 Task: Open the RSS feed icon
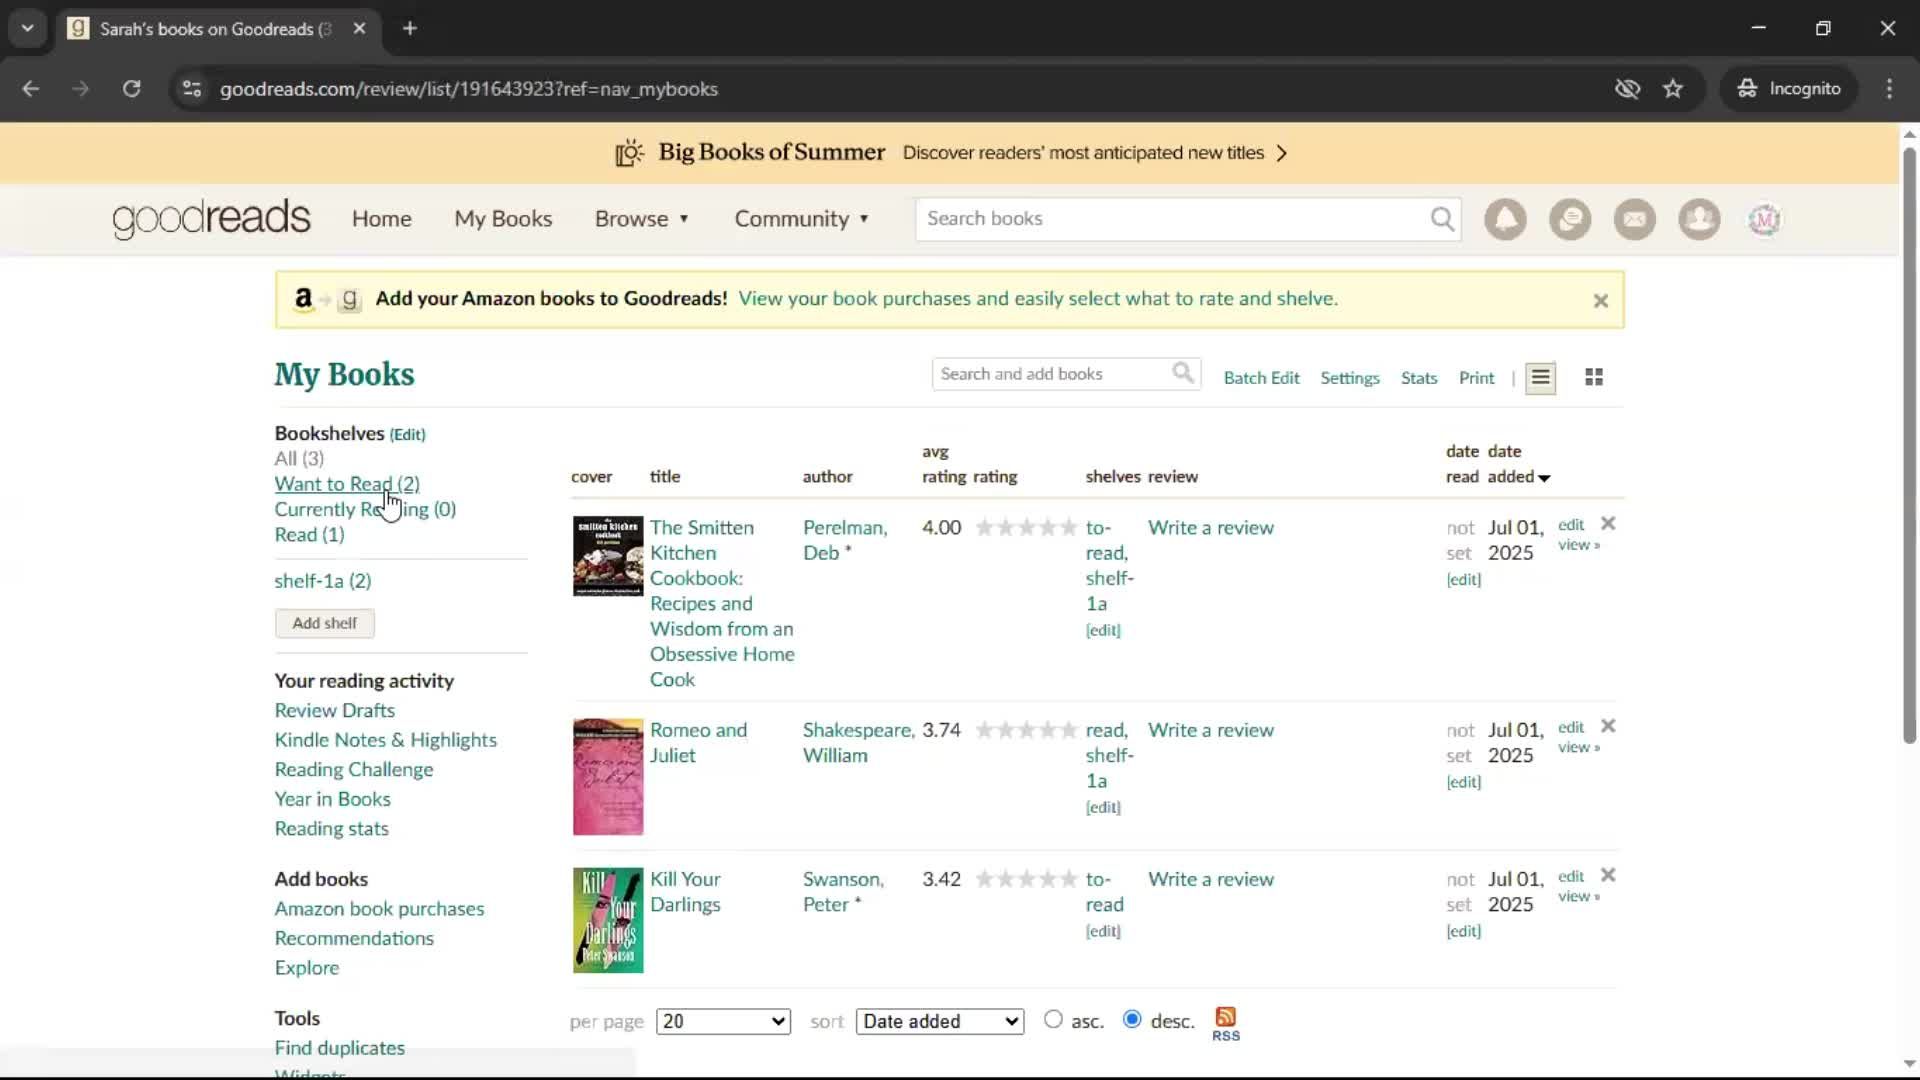pyautogui.click(x=1226, y=1024)
